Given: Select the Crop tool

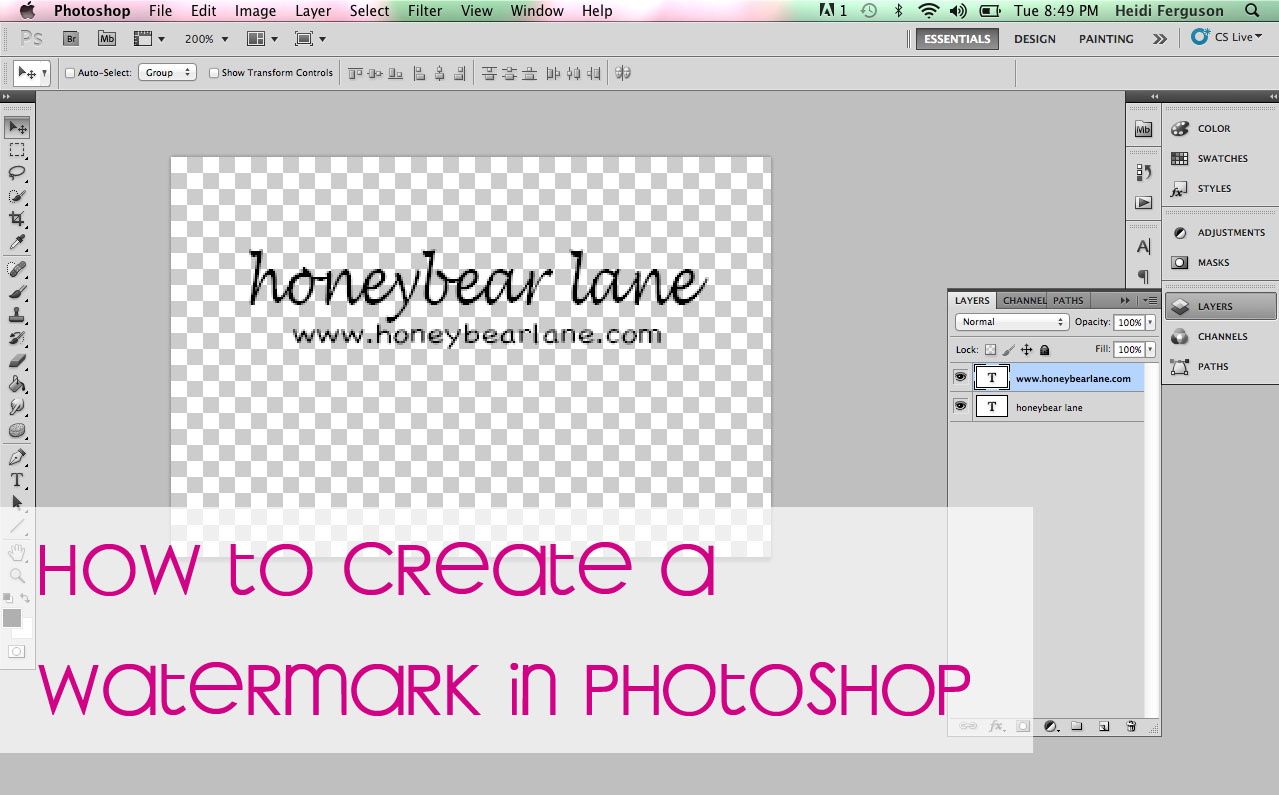Looking at the screenshot, I should point(17,220).
